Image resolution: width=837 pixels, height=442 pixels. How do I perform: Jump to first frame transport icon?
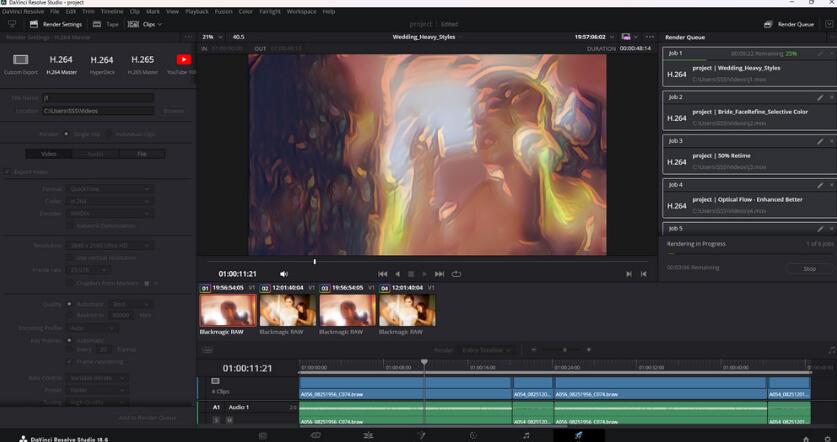point(382,274)
